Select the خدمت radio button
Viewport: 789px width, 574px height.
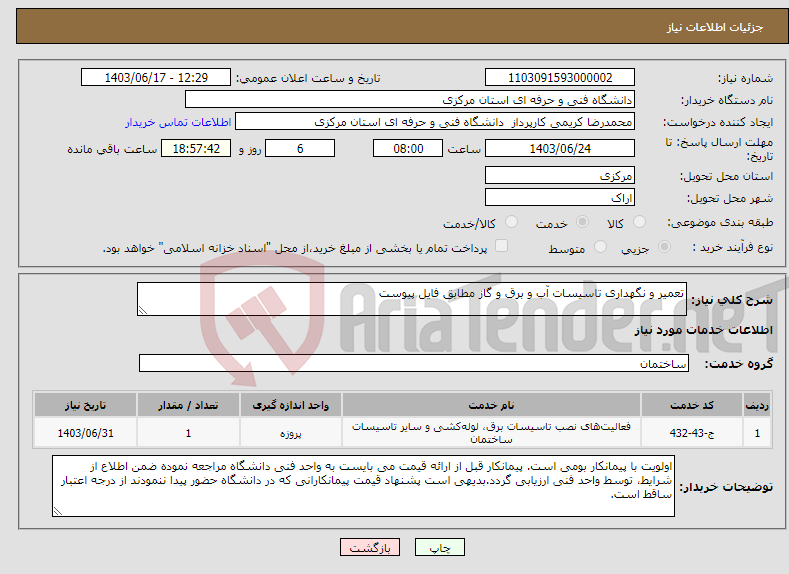click(x=582, y=222)
